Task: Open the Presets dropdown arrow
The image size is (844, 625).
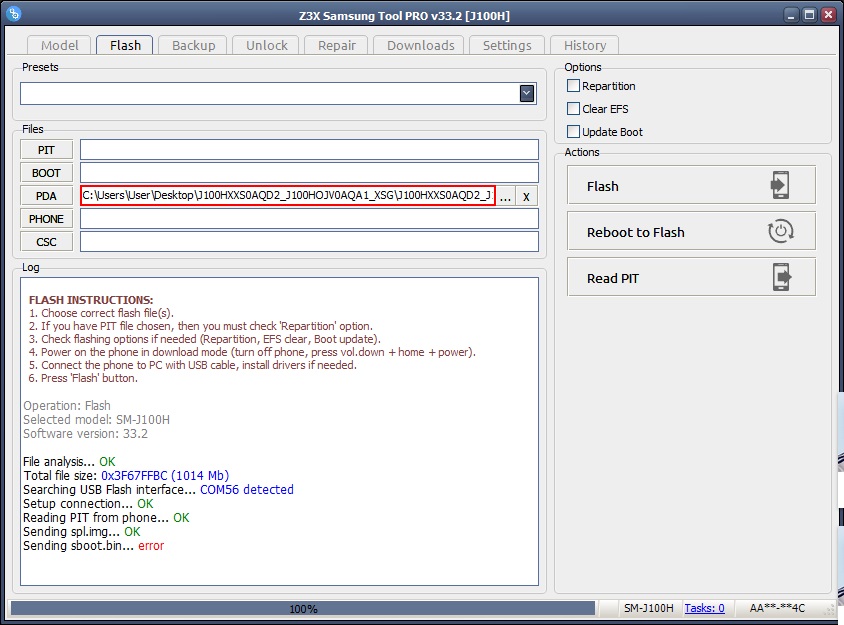Action: pyautogui.click(x=527, y=94)
